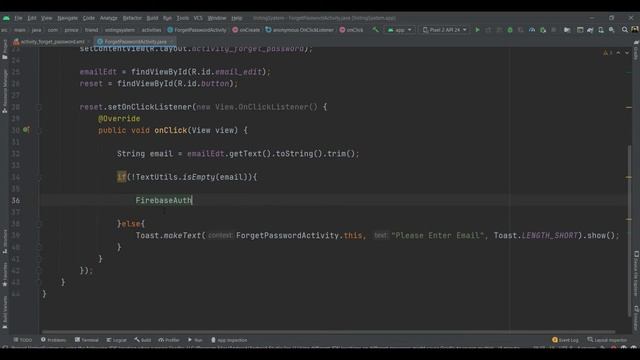640x360 pixels.
Task: Click Attach Debugger to Android Process icon
Action: (543, 30)
